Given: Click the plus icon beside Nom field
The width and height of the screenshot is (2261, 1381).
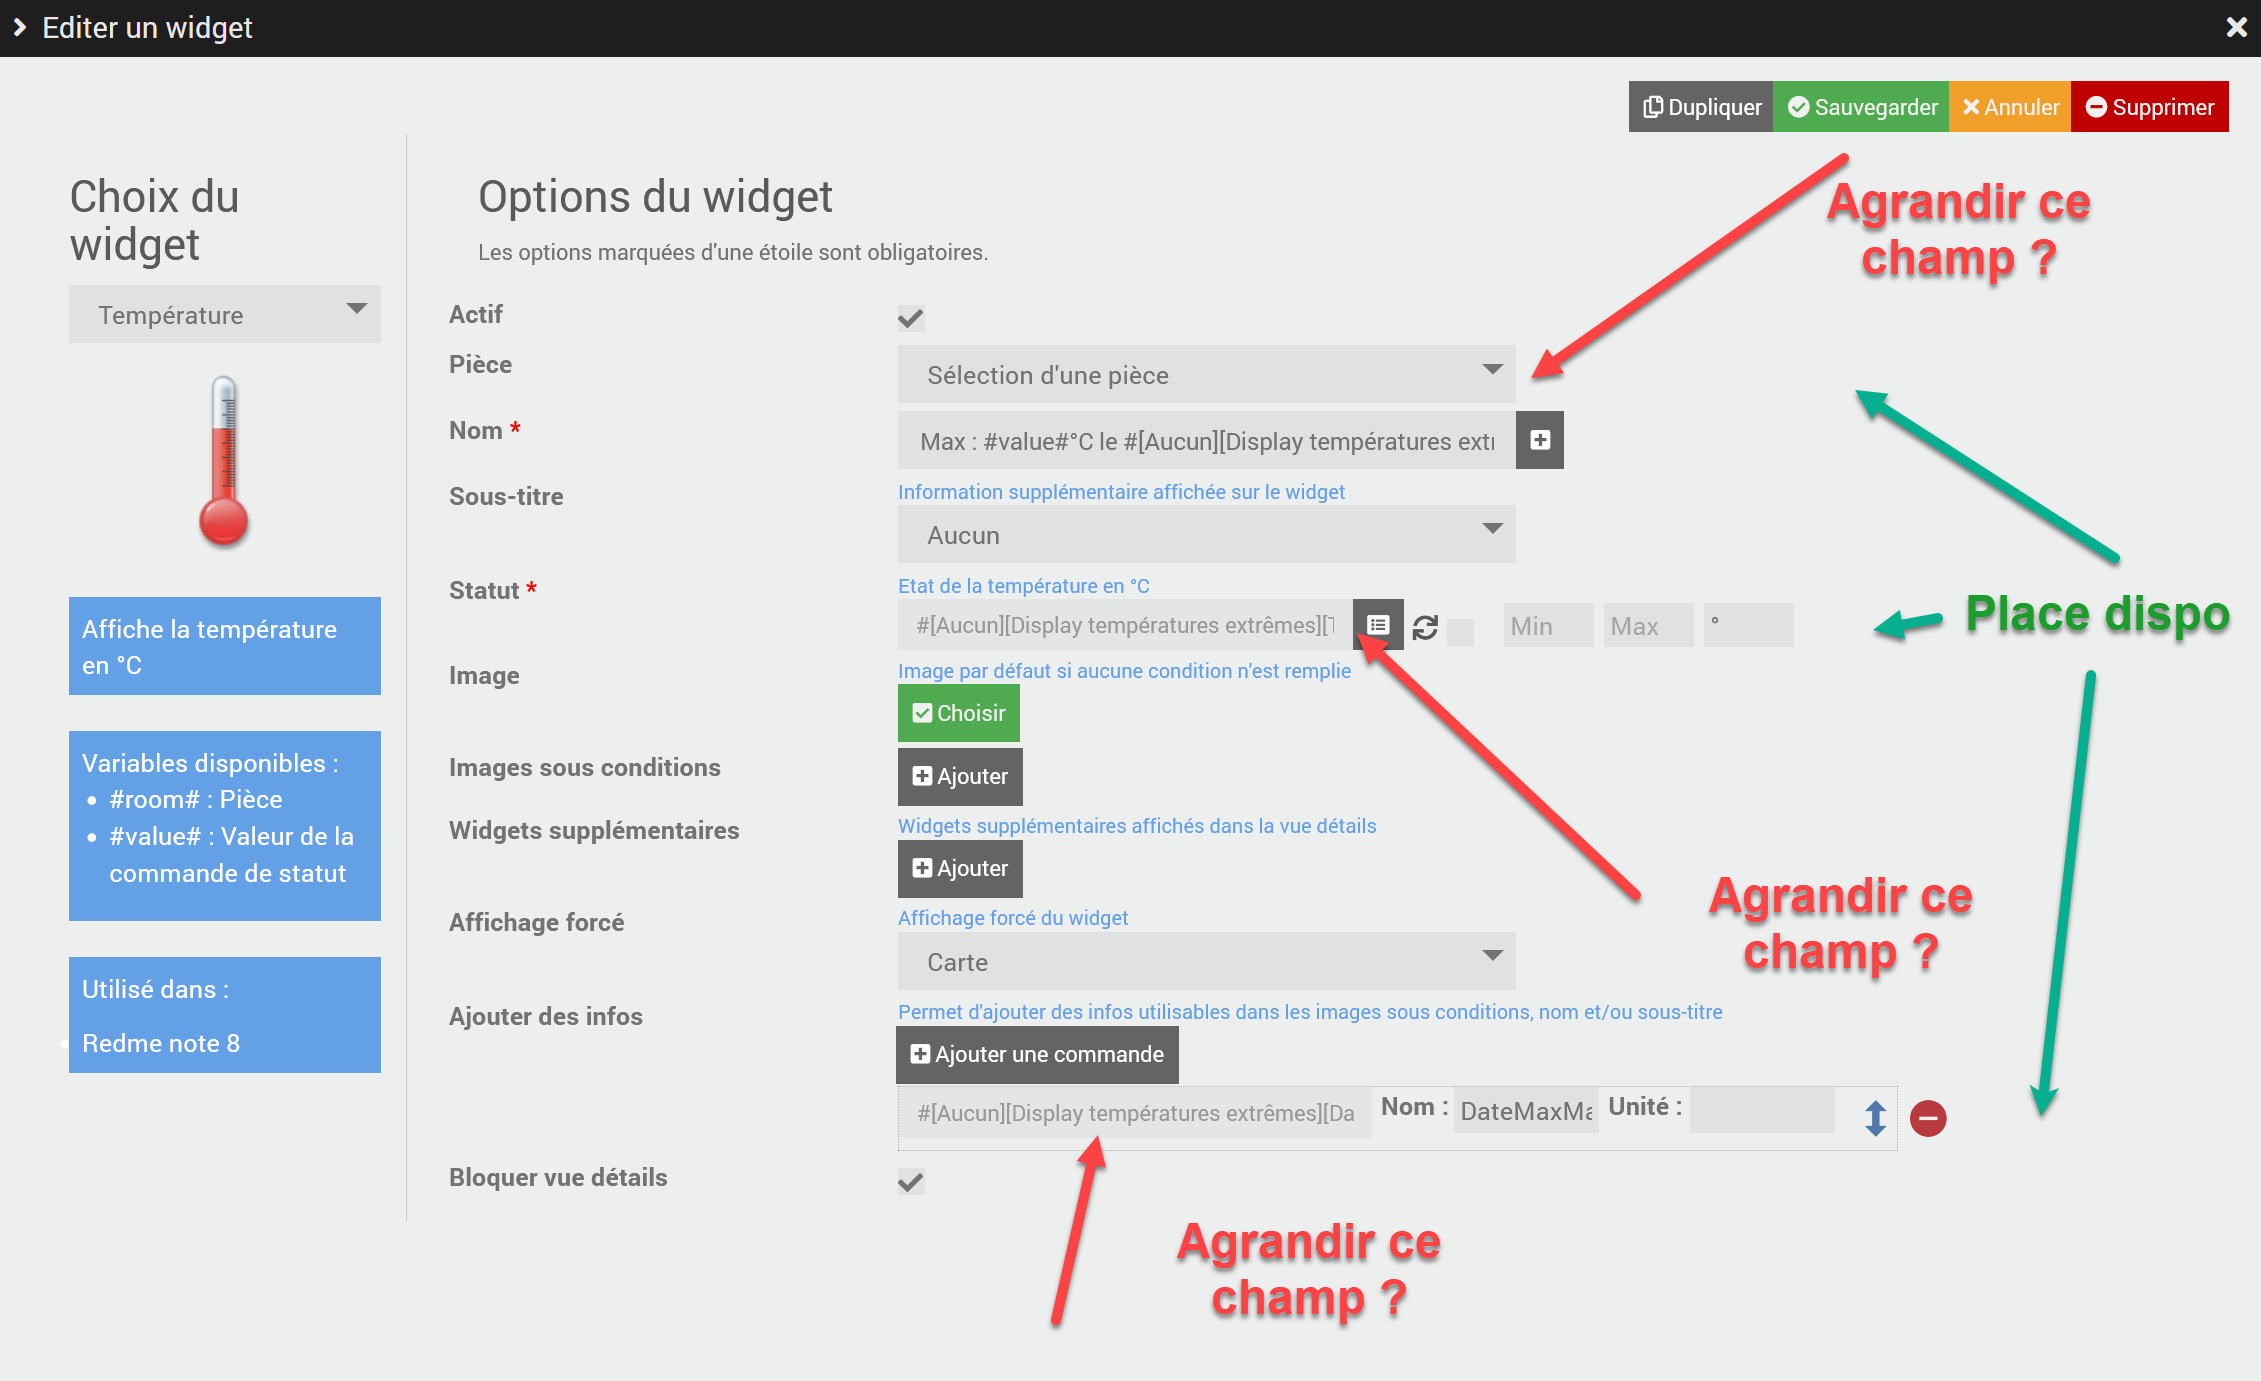Looking at the screenshot, I should click(1539, 440).
